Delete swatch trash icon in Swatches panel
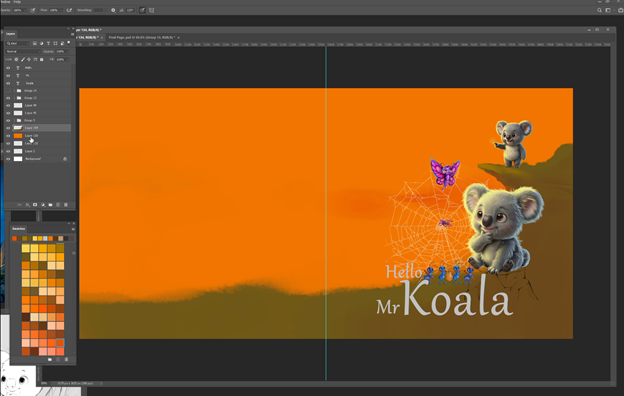The image size is (624, 396). point(66,359)
